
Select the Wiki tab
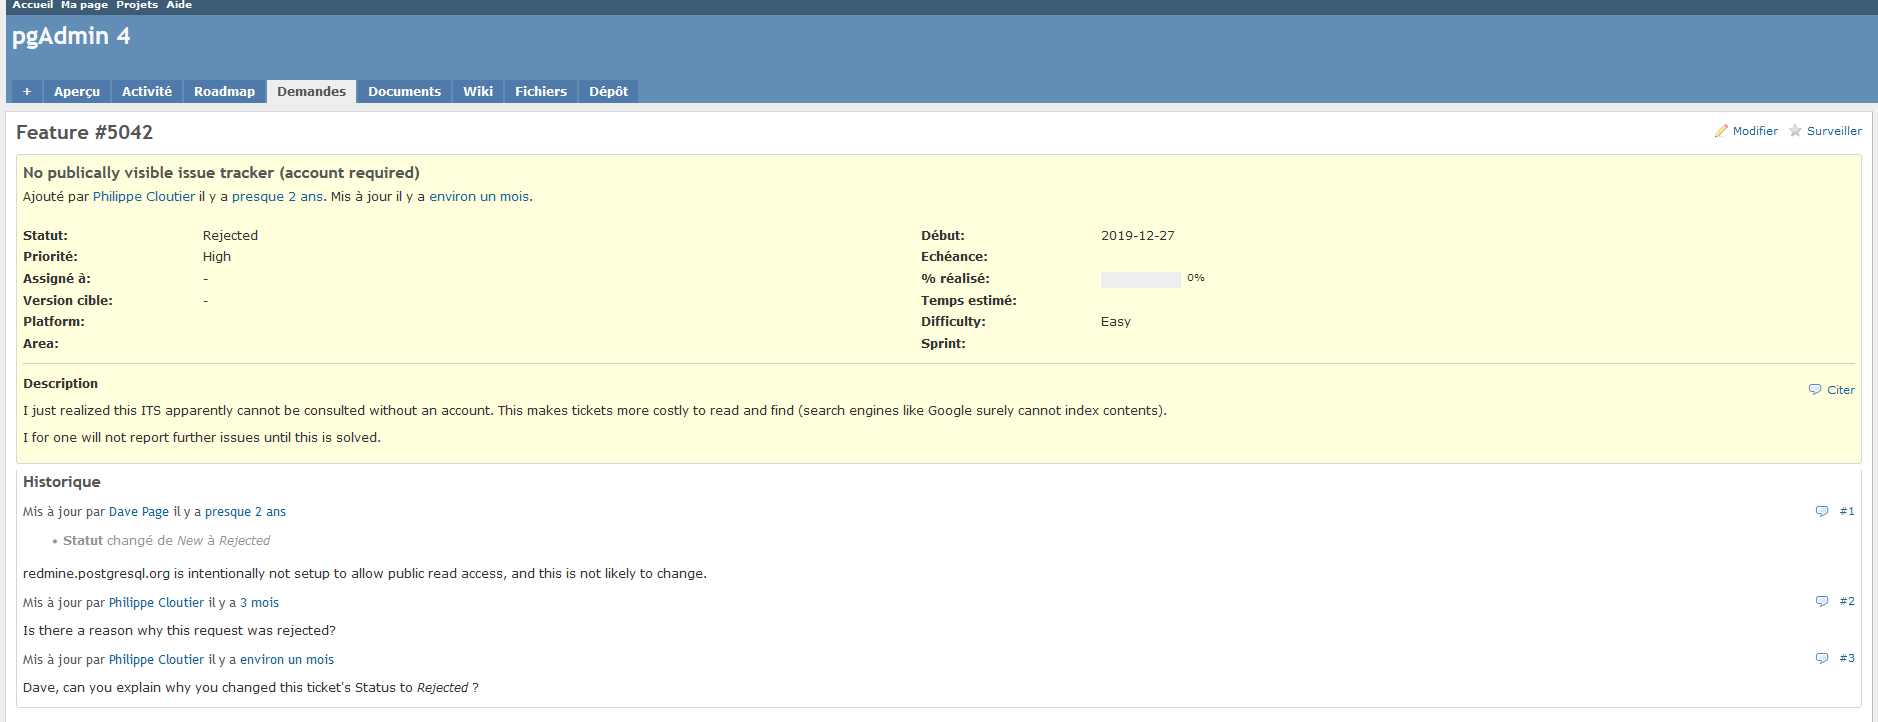pos(478,91)
